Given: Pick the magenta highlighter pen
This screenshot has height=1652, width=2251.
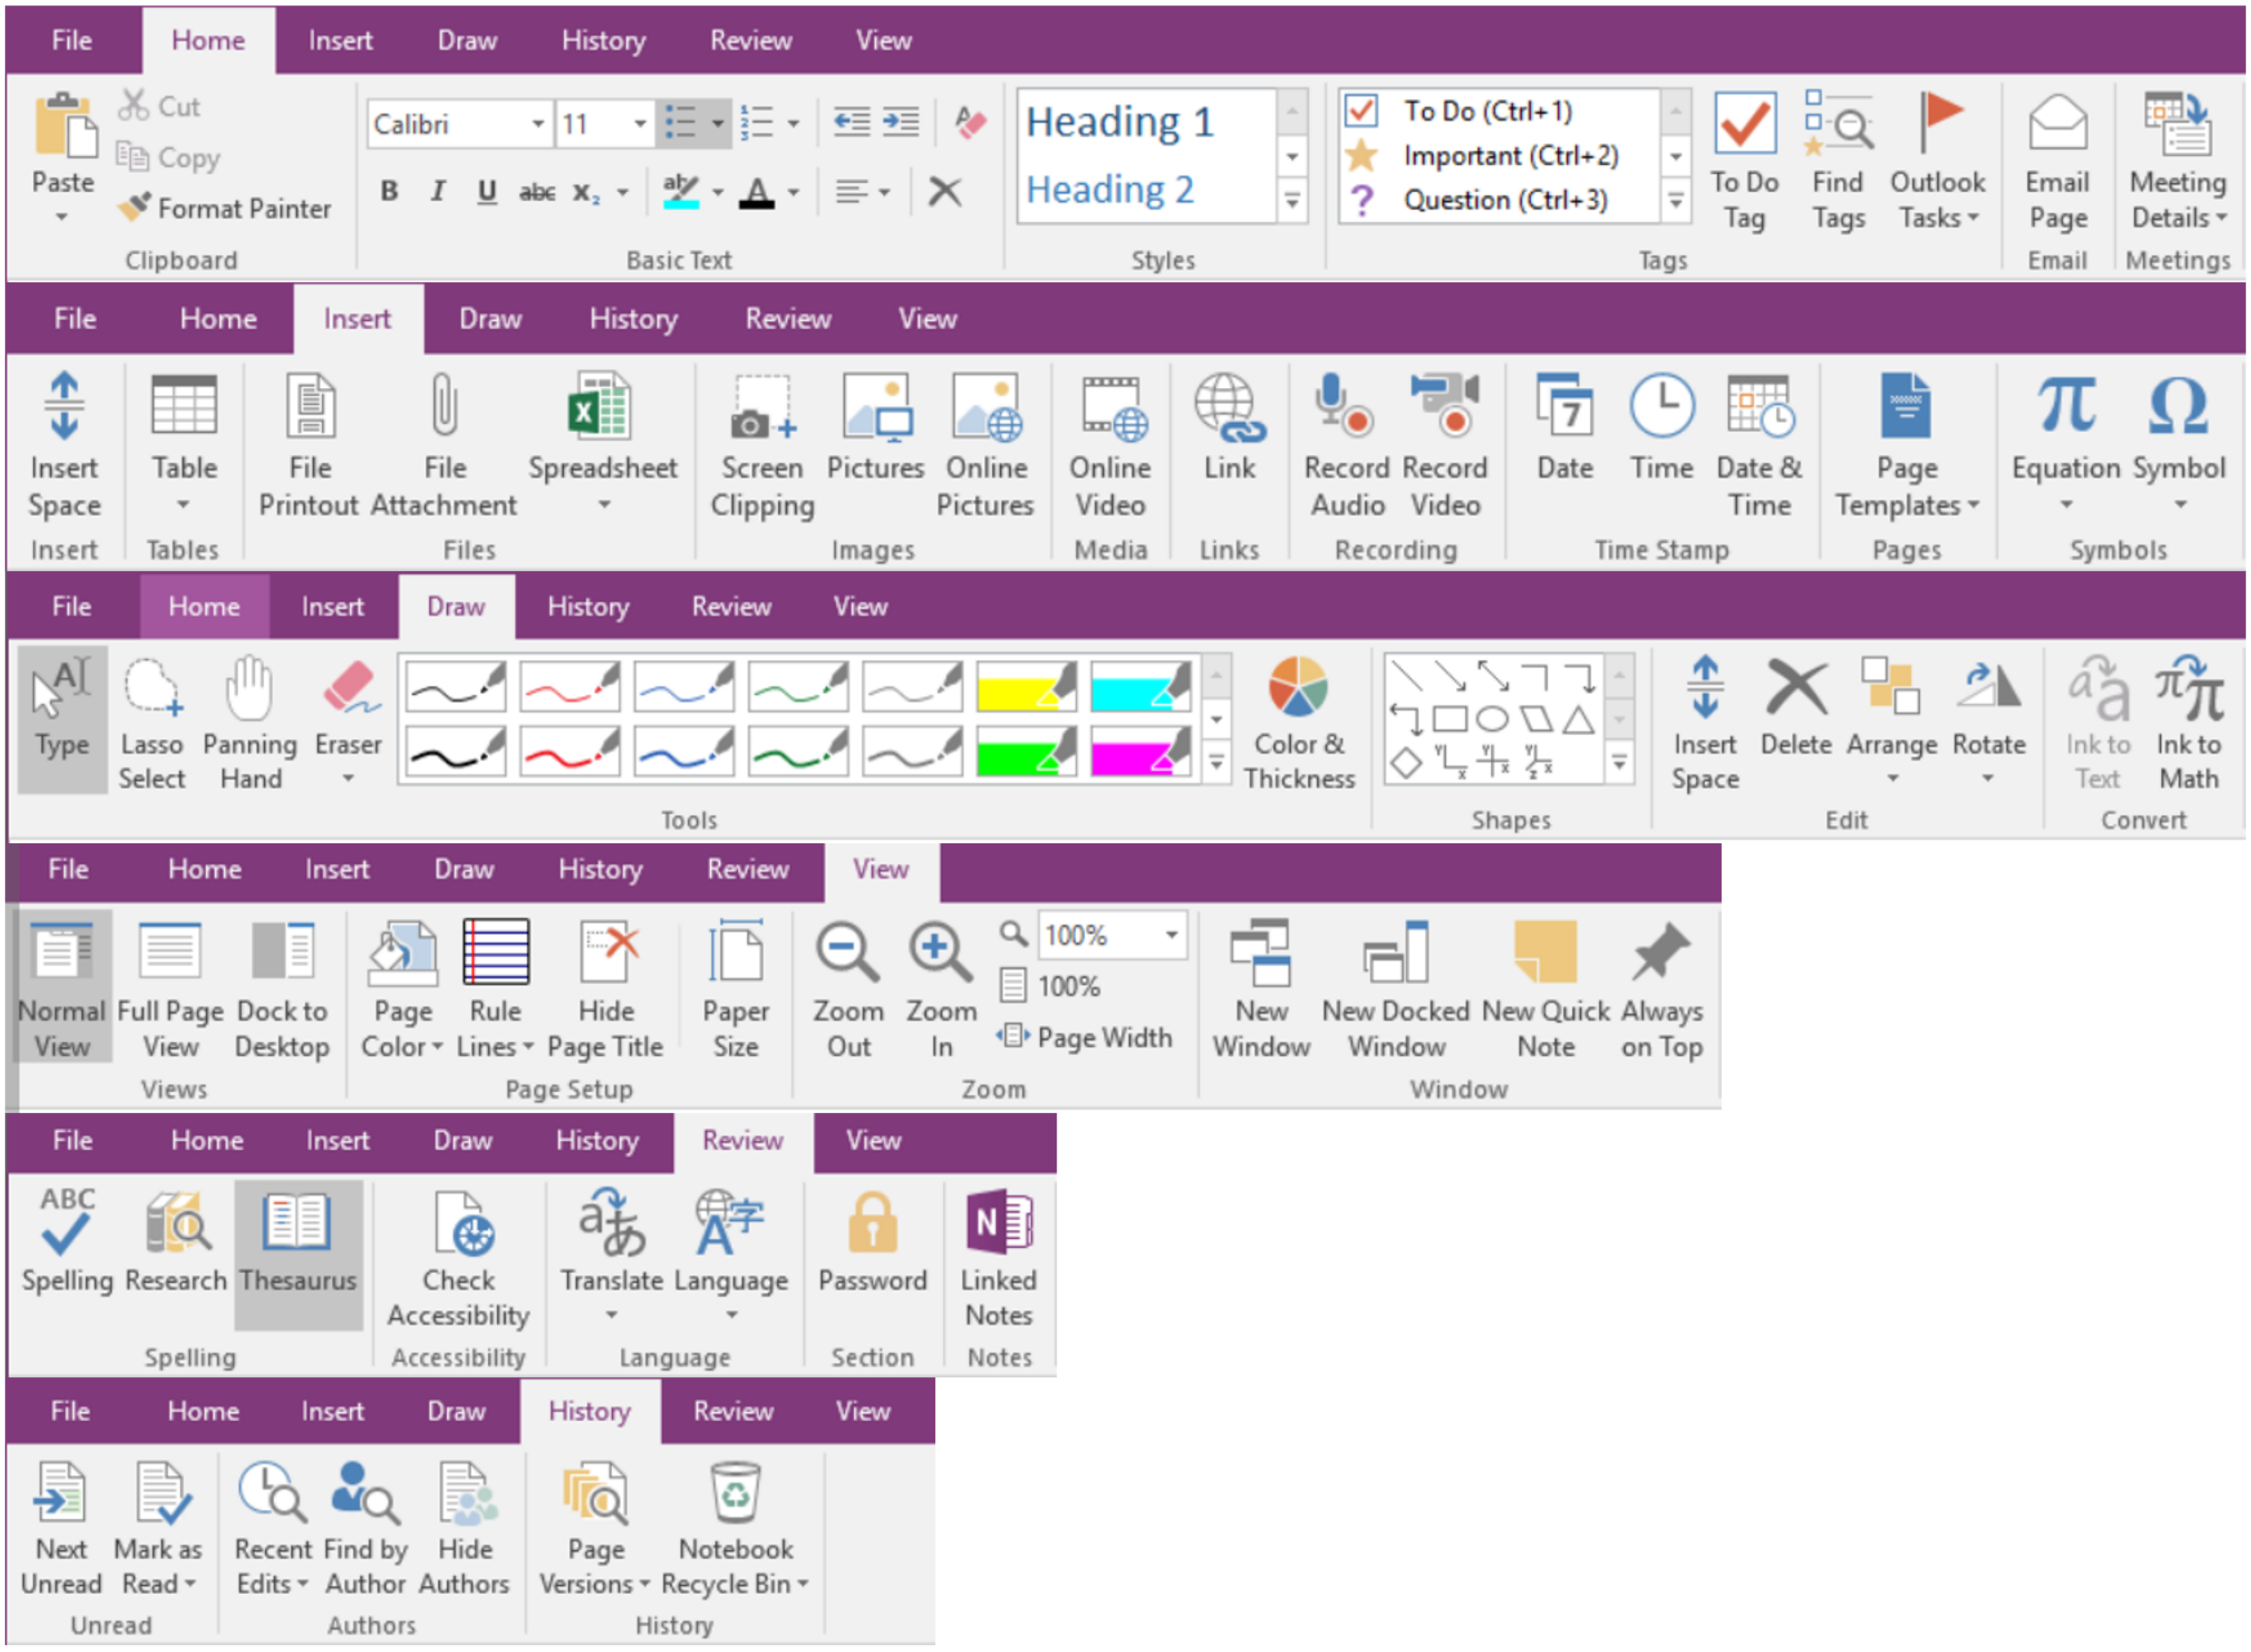Looking at the screenshot, I should (x=1140, y=752).
